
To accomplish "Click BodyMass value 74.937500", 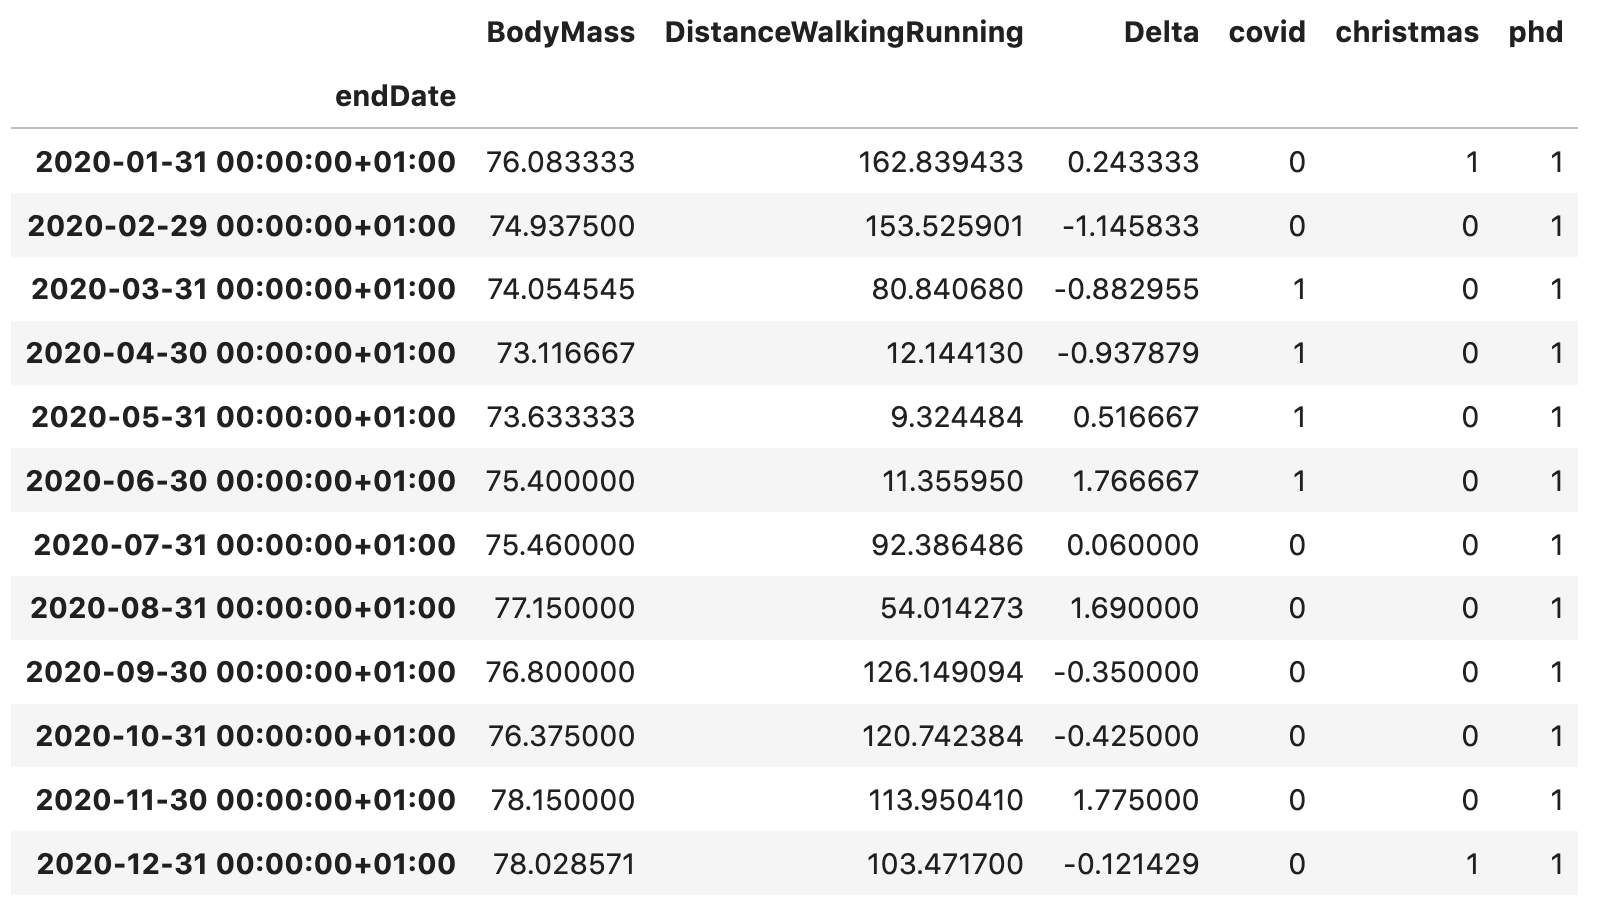I will pyautogui.click(x=562, y=226).
